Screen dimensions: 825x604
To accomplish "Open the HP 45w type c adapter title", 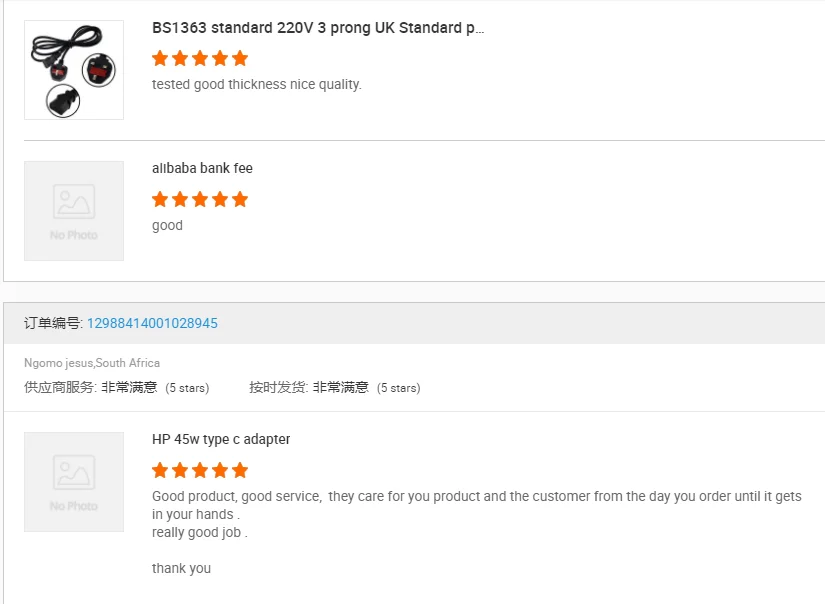I will click(221, 439).
